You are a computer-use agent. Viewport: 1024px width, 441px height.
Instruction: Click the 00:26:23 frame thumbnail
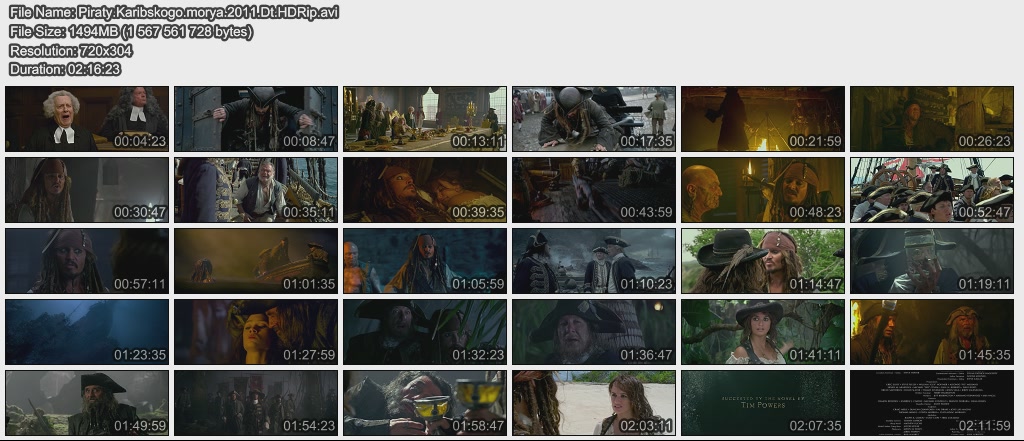(x=932, y=118)
